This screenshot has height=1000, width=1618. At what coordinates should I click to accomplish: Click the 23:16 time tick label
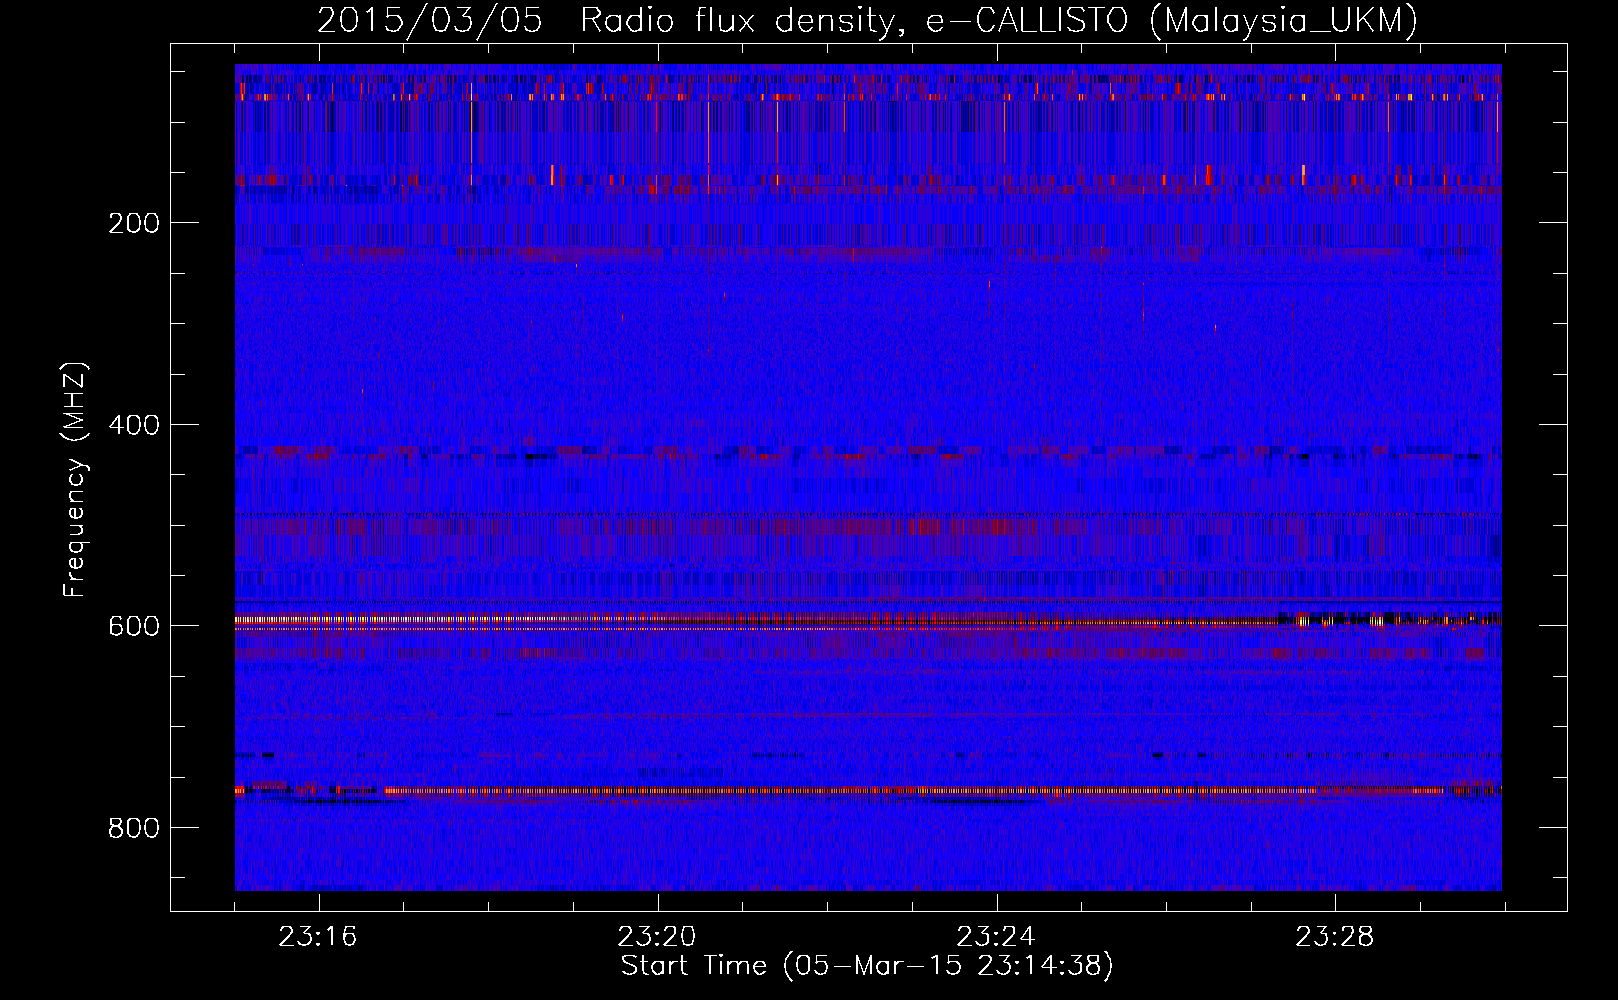click(x=318, y=937)
